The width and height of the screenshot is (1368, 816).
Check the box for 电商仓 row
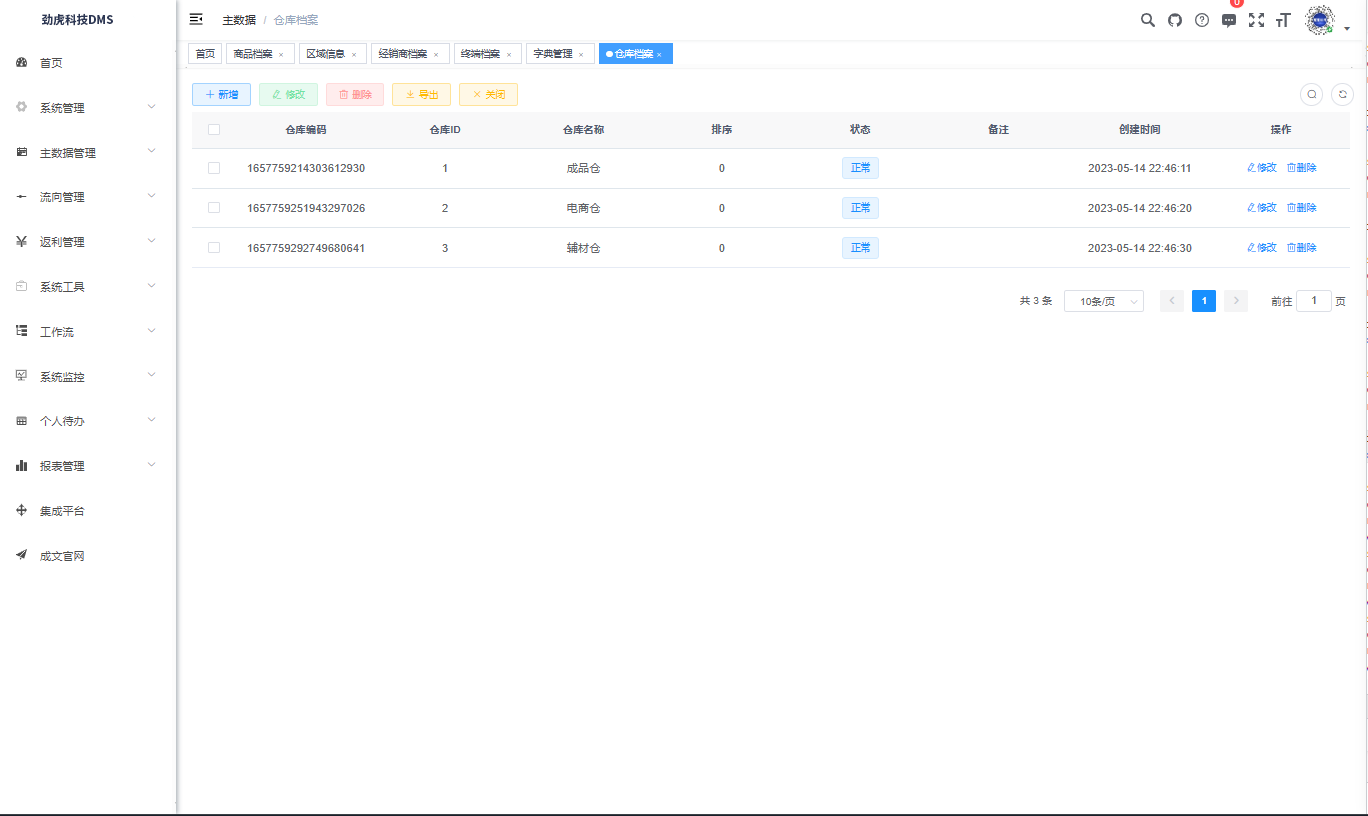point(214,208)
